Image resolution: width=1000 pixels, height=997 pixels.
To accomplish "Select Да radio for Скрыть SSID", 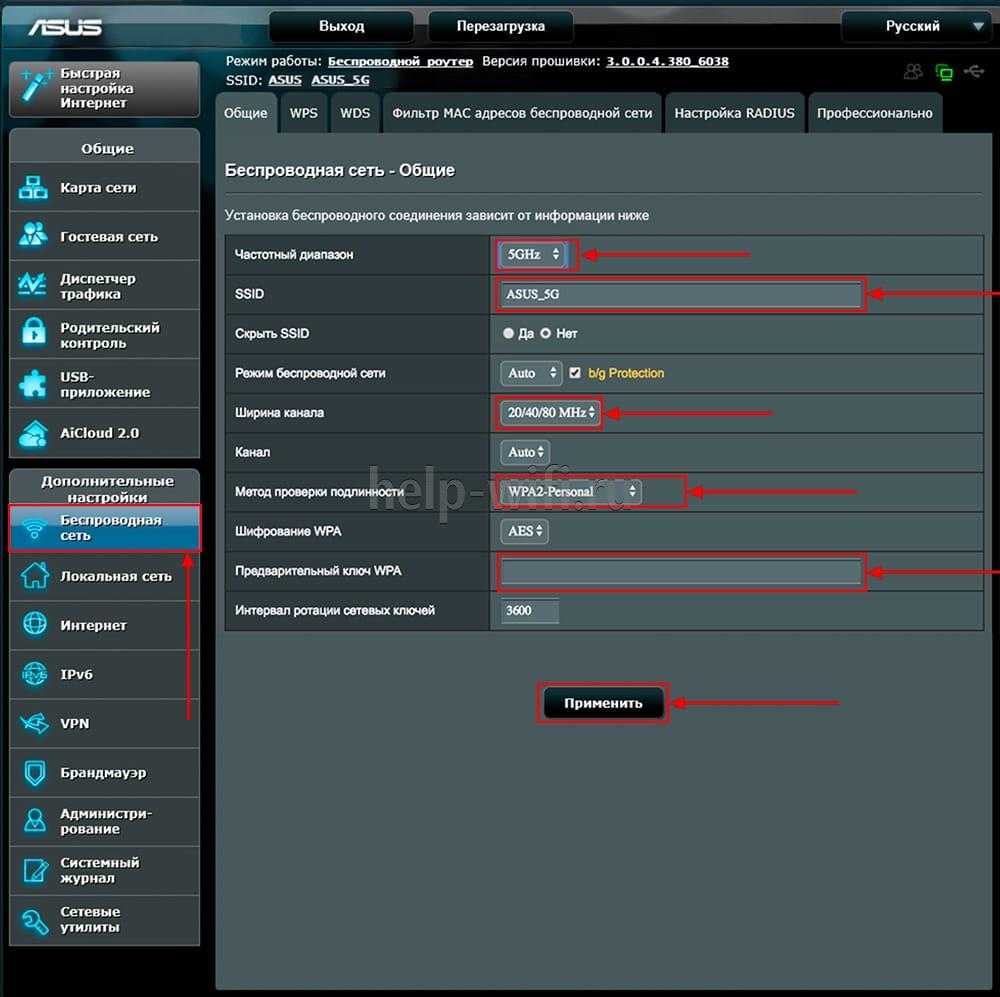I will (x=509, y=333).
